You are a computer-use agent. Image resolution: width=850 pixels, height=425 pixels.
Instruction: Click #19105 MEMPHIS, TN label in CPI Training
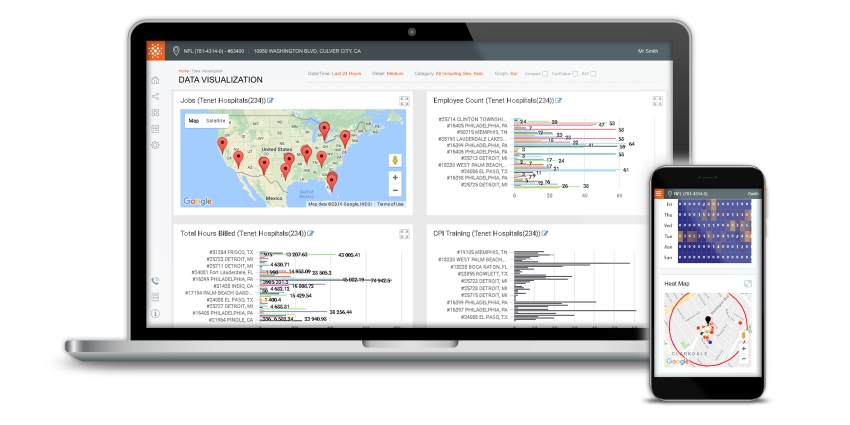coord(482,252)
